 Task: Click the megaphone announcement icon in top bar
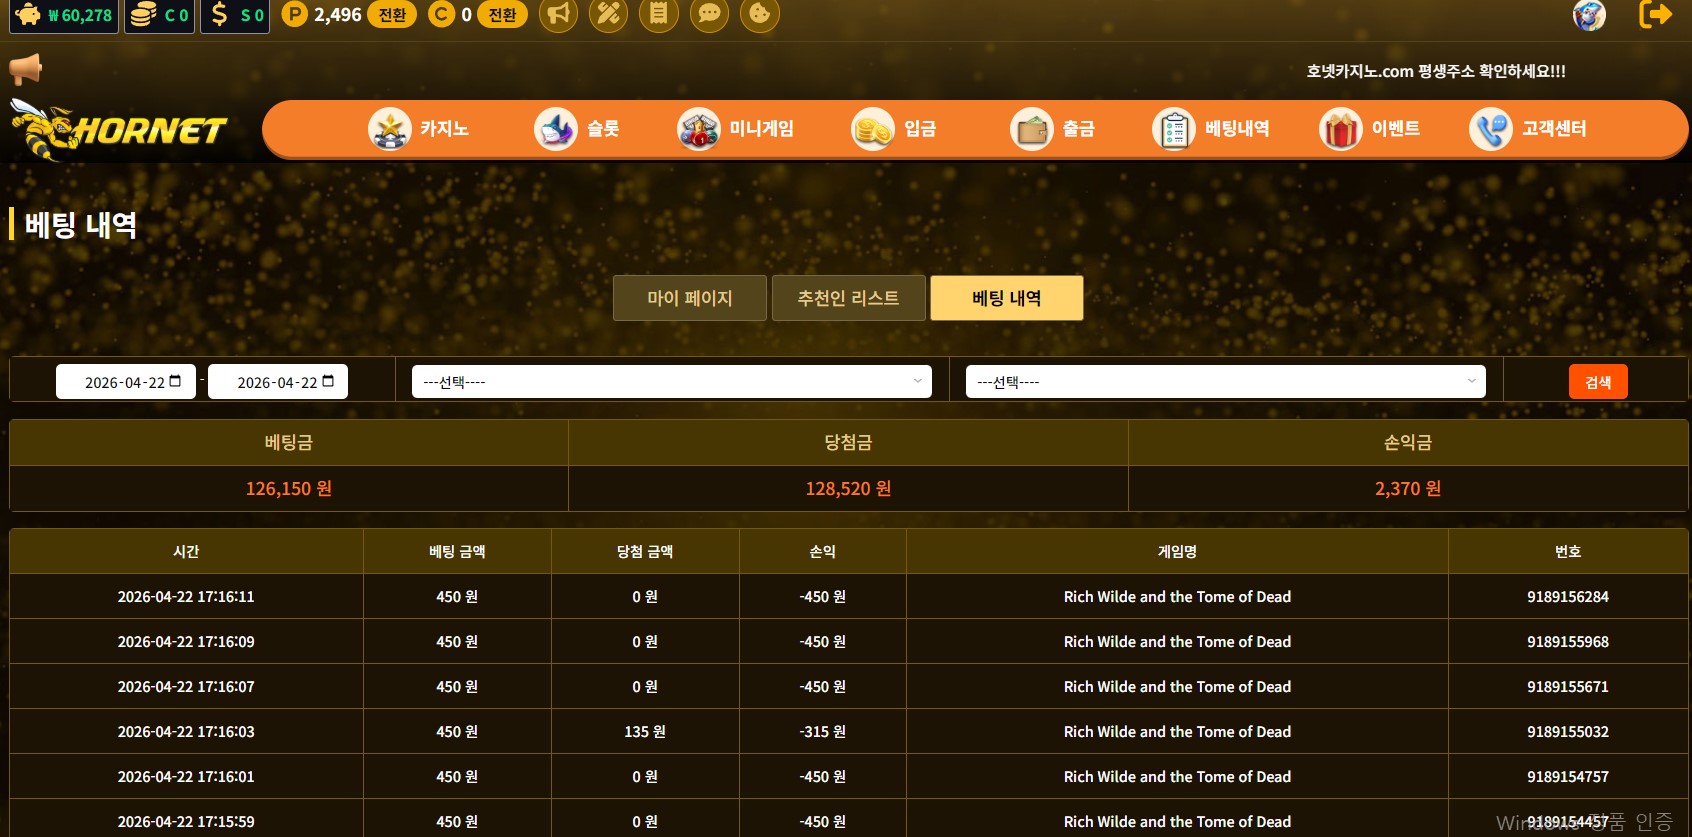coord(559,14)
